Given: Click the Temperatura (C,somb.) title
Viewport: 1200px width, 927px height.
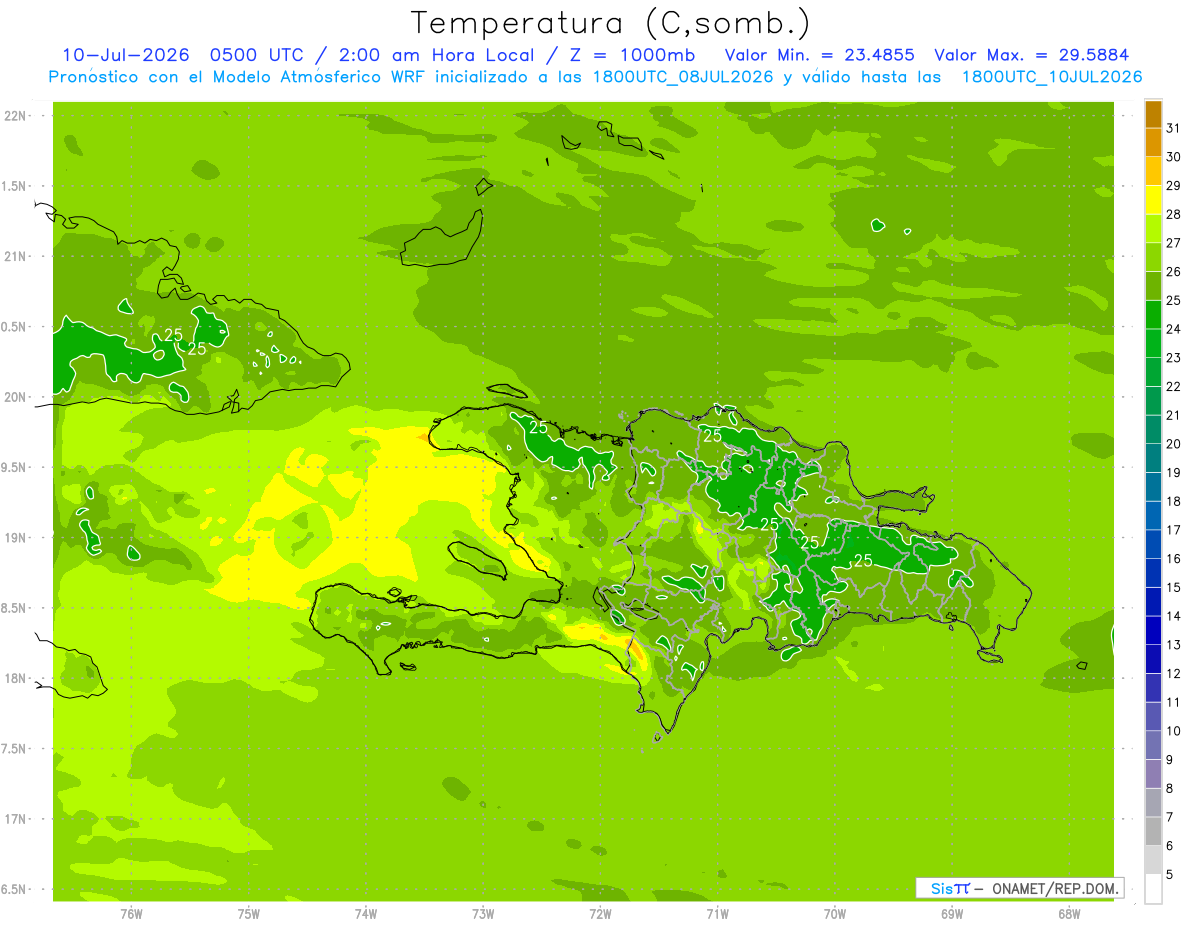Looking at the screenshot, I should 611,23.
